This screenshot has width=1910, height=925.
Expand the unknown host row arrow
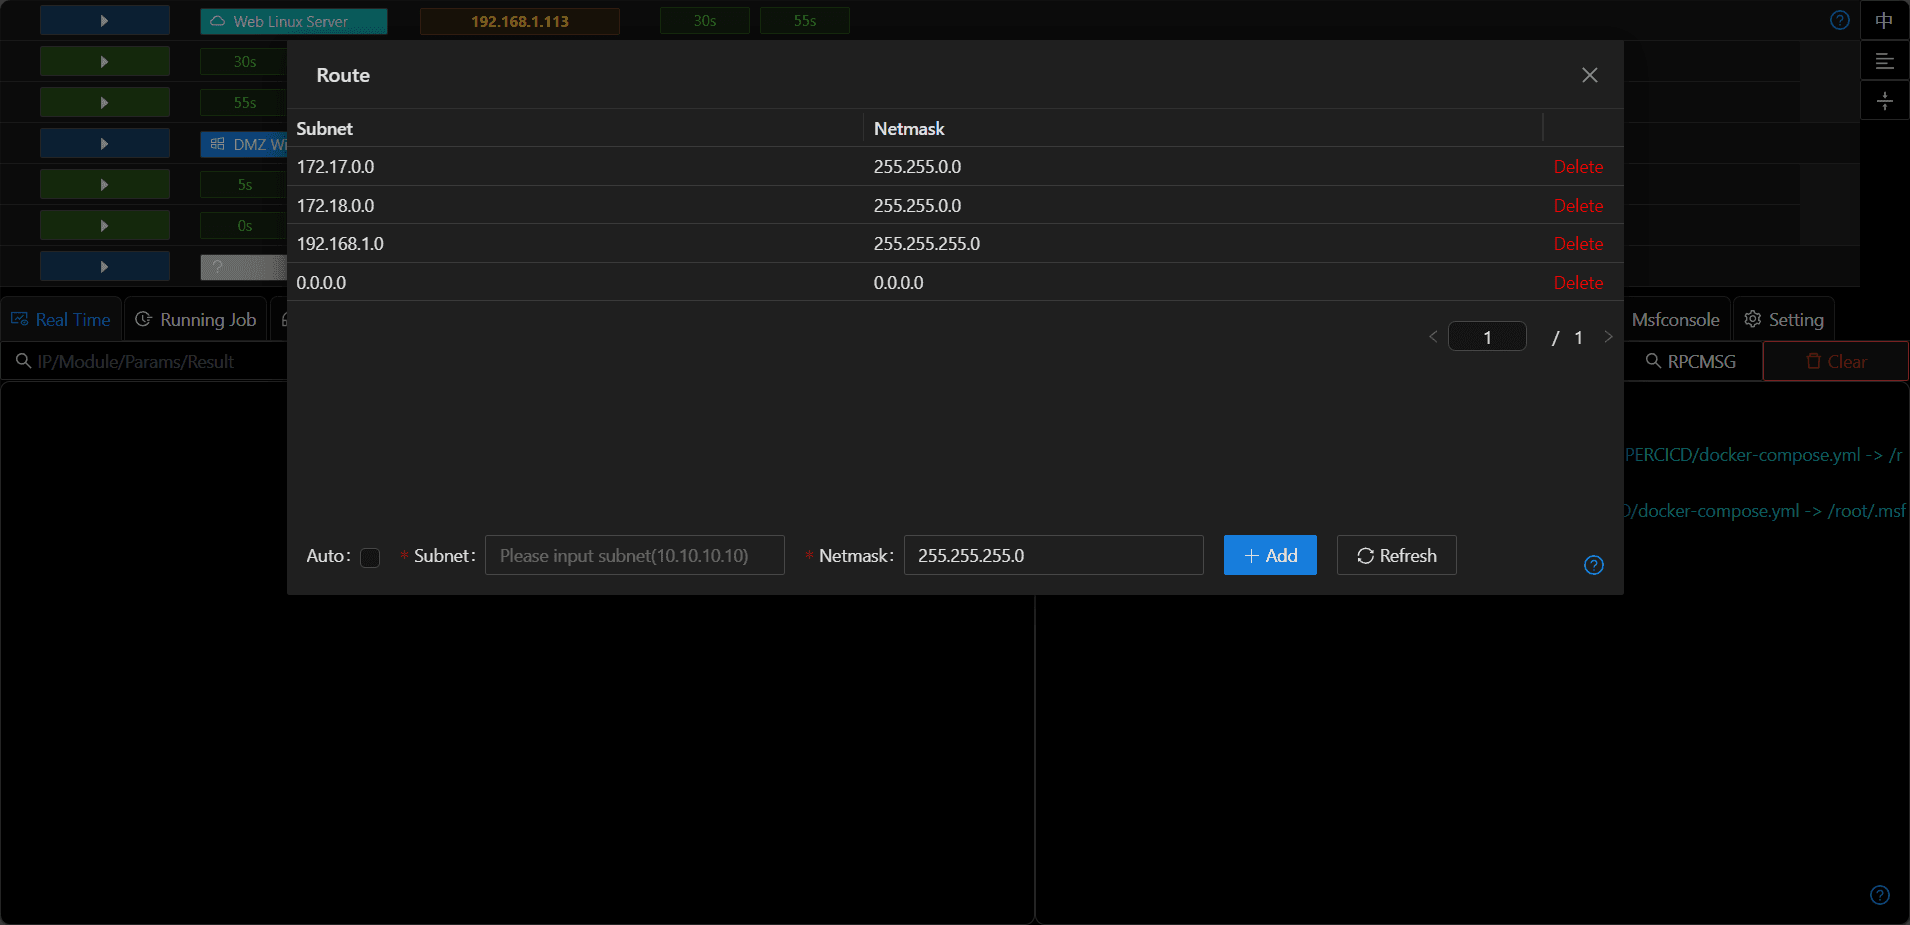pos(104,266)
